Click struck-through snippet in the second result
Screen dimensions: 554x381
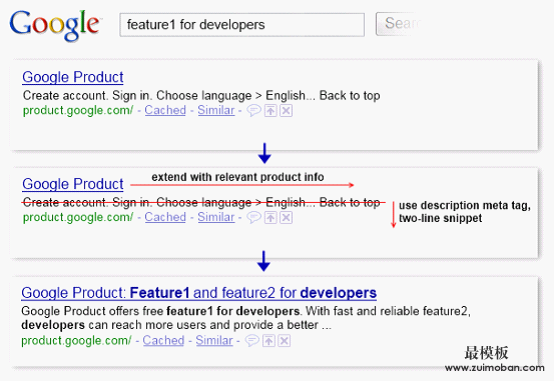coord(201,202)
